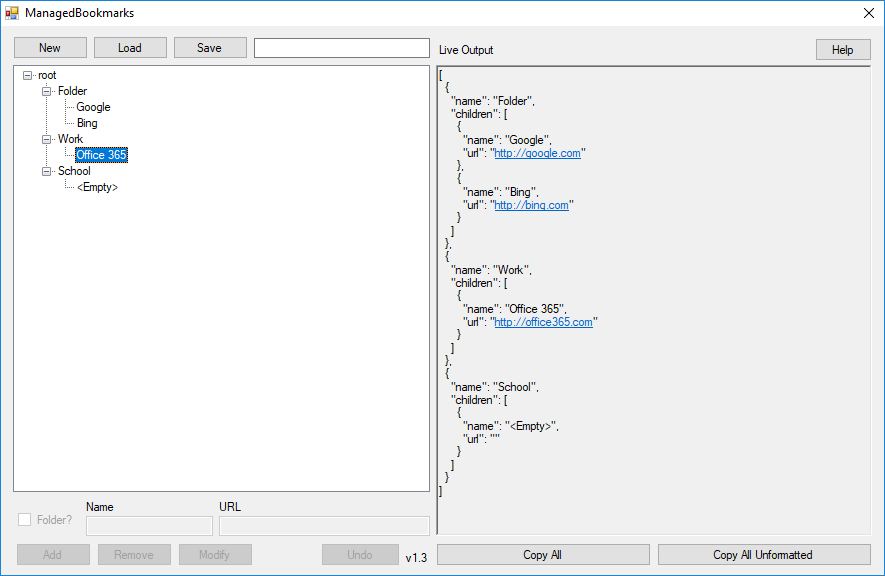
Task: Open the http://office365.com hyperlink
Action: coord(544,322)
